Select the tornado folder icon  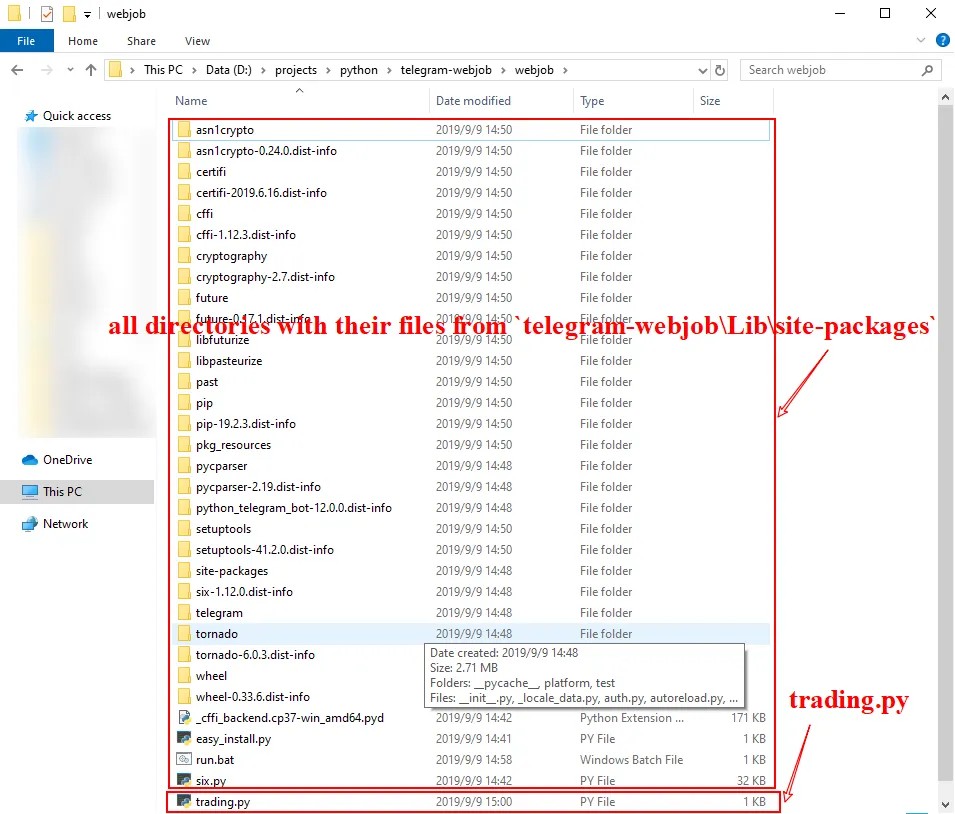(x=184, y=634)
